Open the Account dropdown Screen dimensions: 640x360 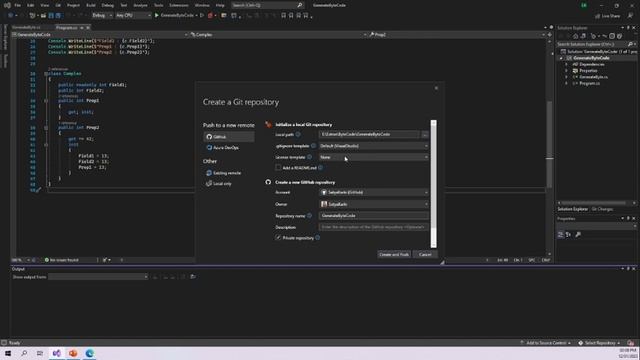(373, 192)
